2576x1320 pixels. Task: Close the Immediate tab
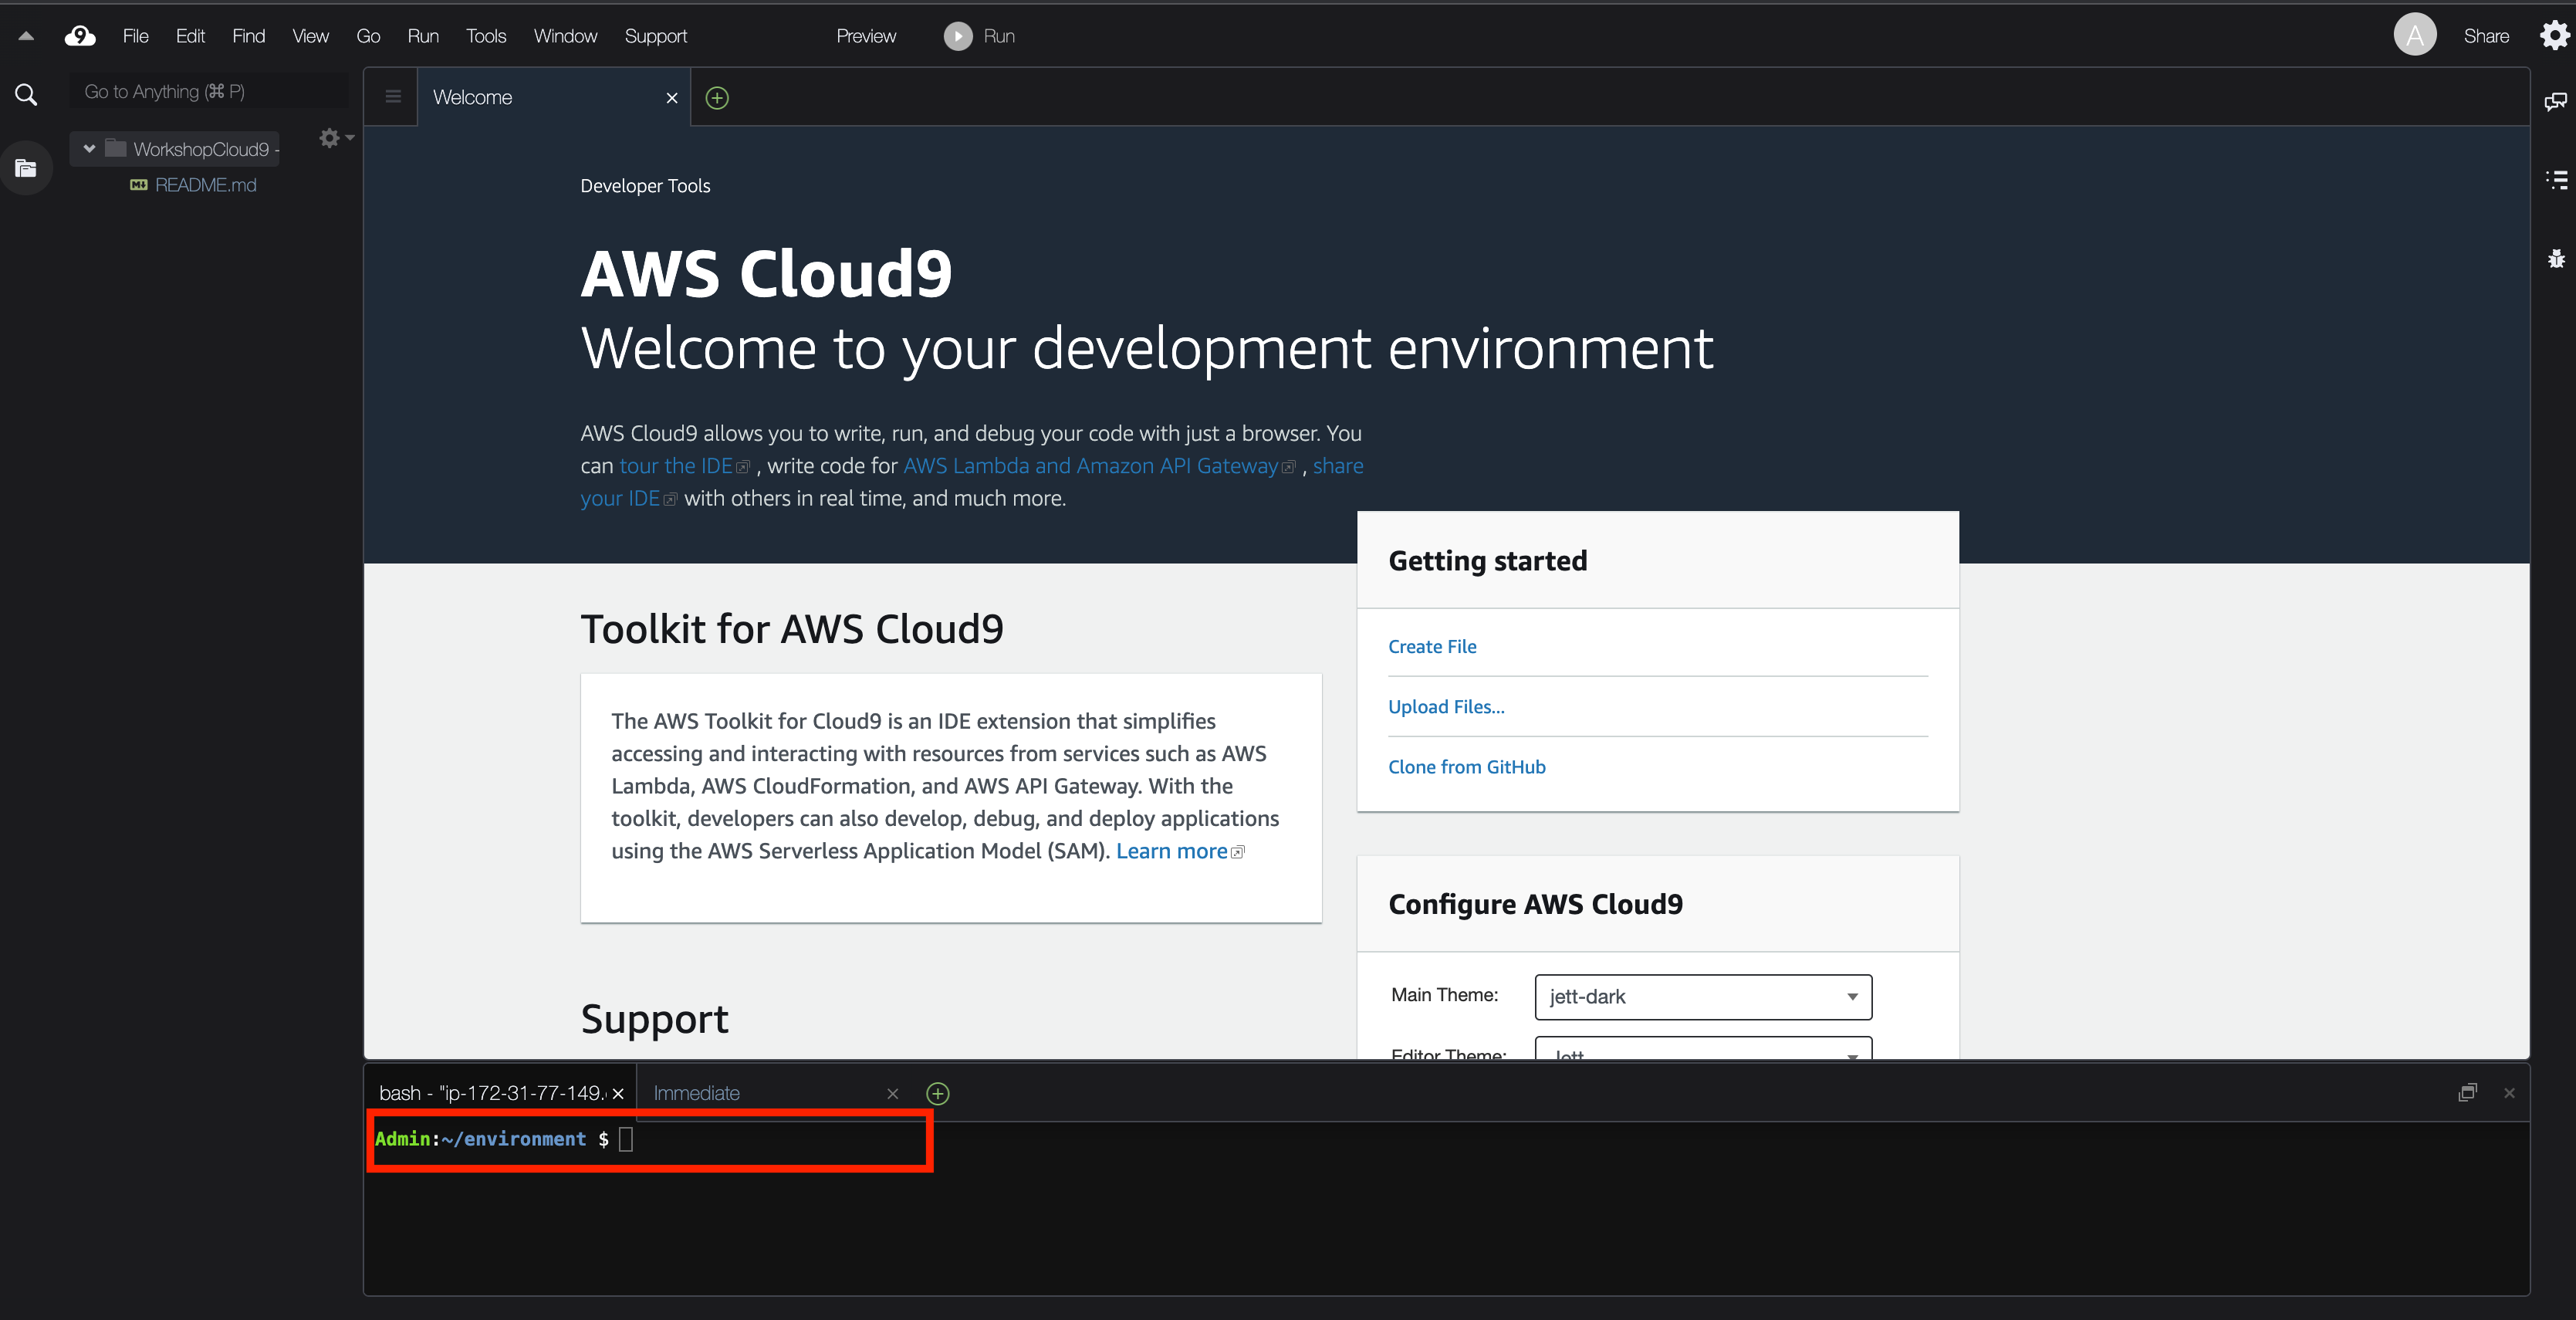click(x=893, y=1093)
